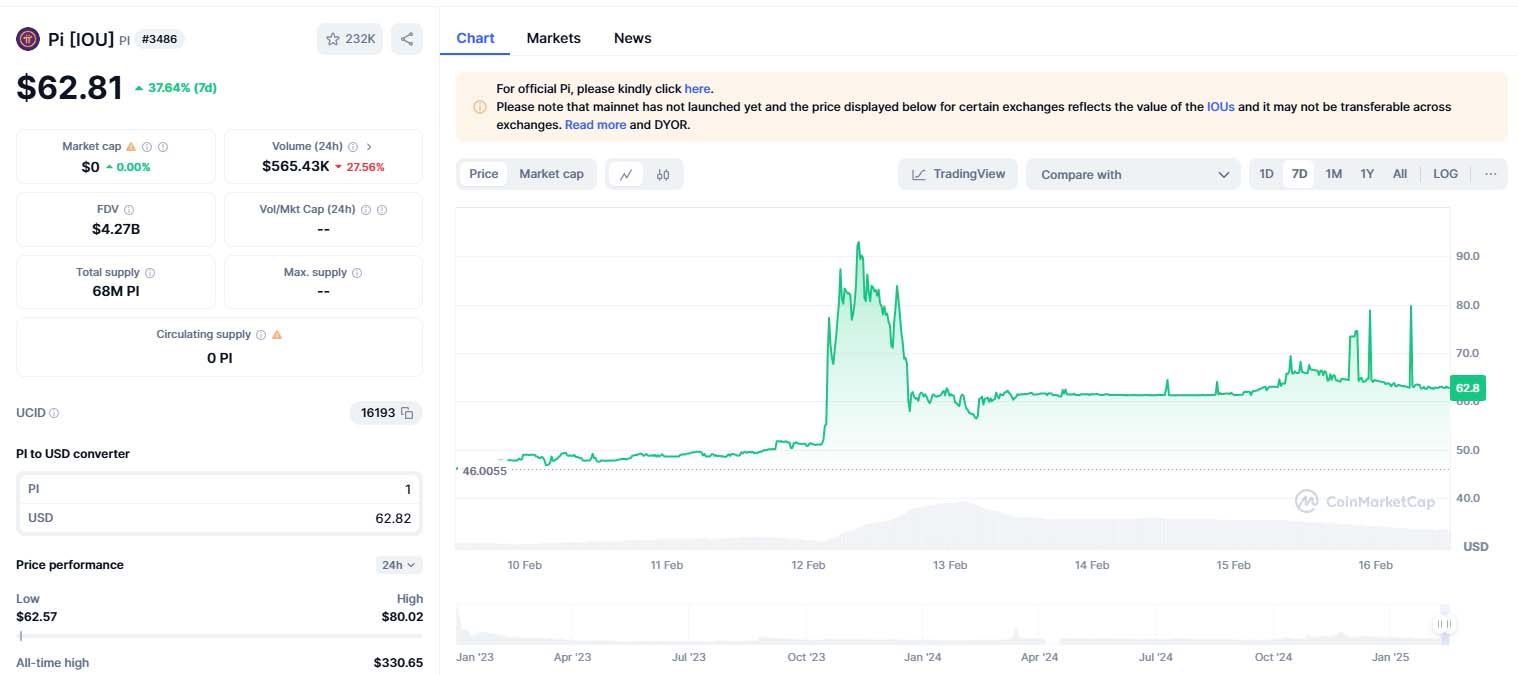The image size is (1518, 675).
Task: Open info icon next to Max. supply
Action: 357,273
